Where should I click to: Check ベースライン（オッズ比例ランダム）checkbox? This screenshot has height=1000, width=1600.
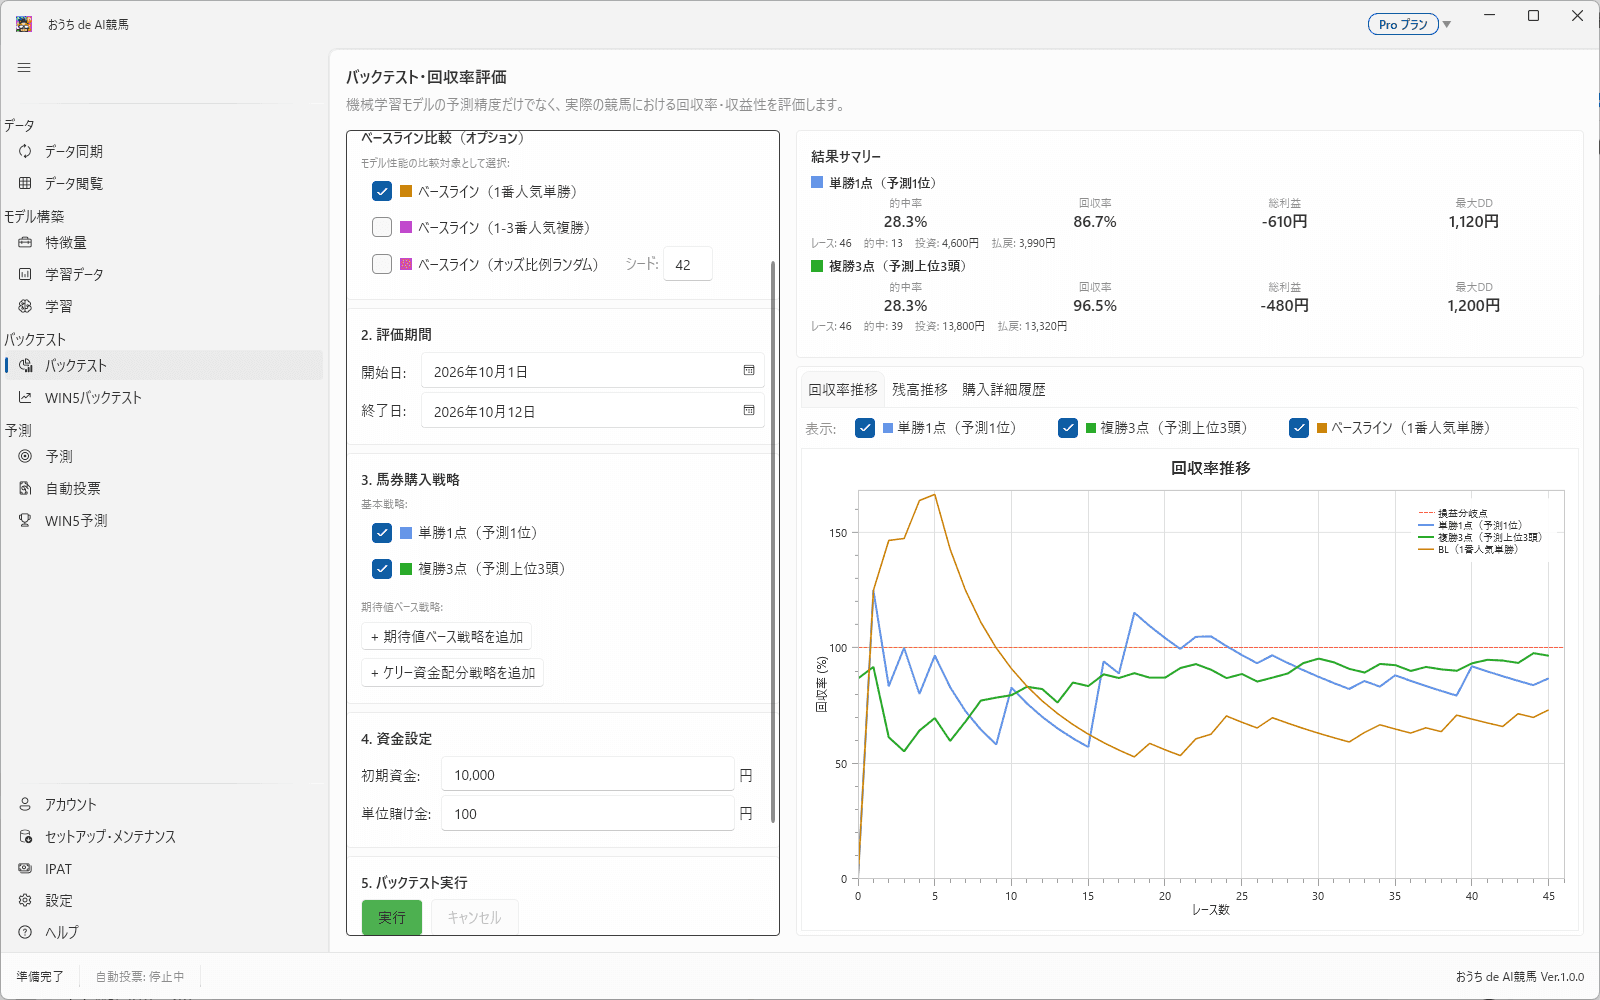point(382,264)
